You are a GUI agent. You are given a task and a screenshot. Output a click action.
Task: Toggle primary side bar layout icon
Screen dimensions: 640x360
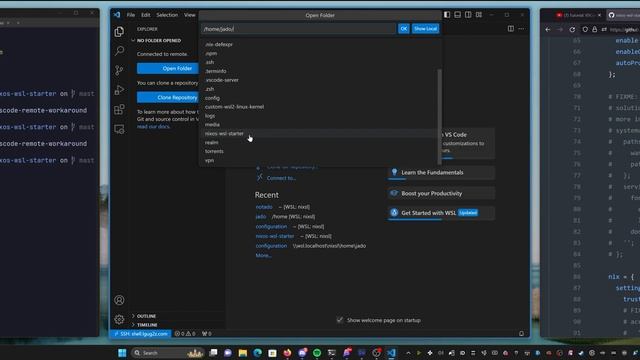pos(447,15)
